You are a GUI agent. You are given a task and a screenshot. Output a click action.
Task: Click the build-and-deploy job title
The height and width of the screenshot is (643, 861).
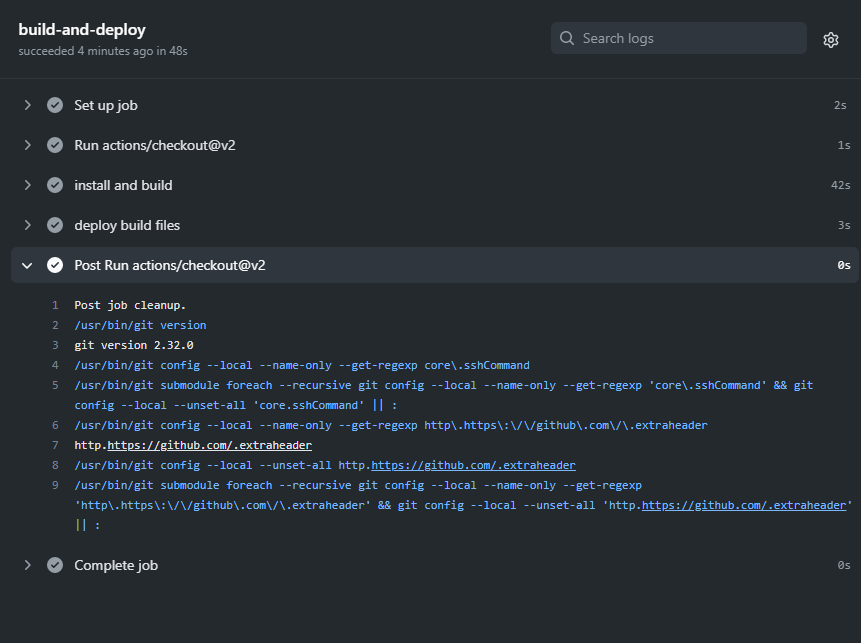82,30
